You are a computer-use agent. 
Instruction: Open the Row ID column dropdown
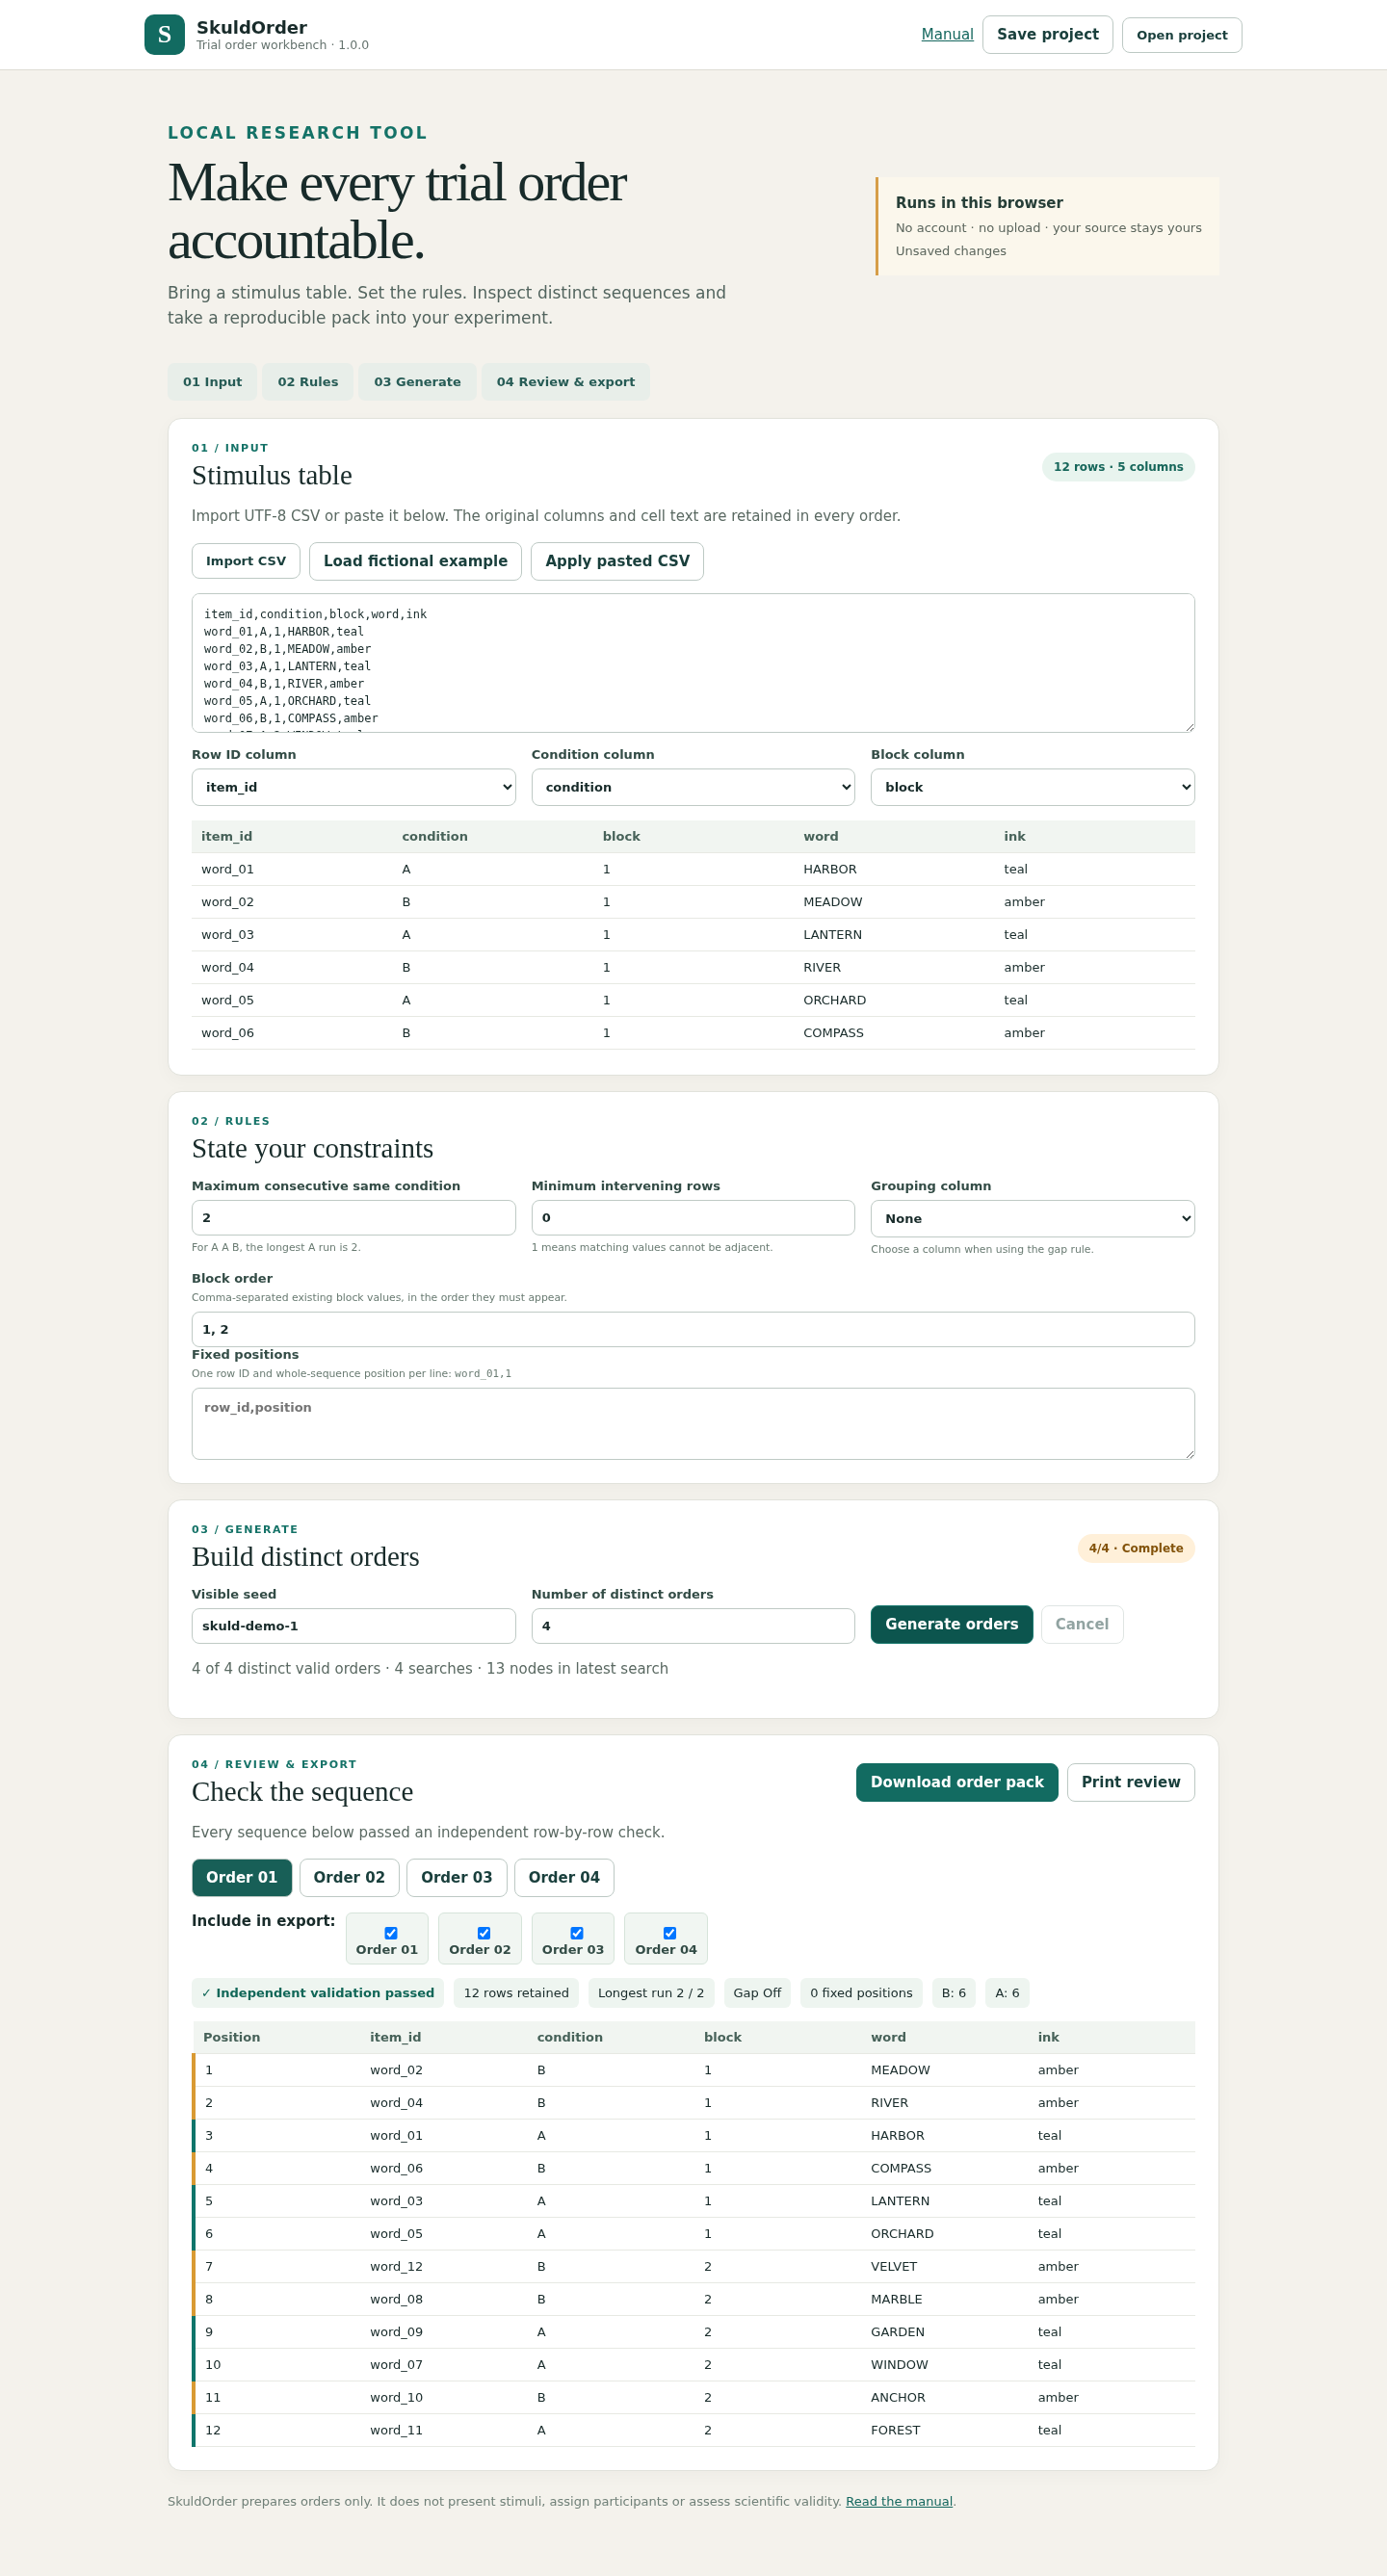click(x=354, y=787)
